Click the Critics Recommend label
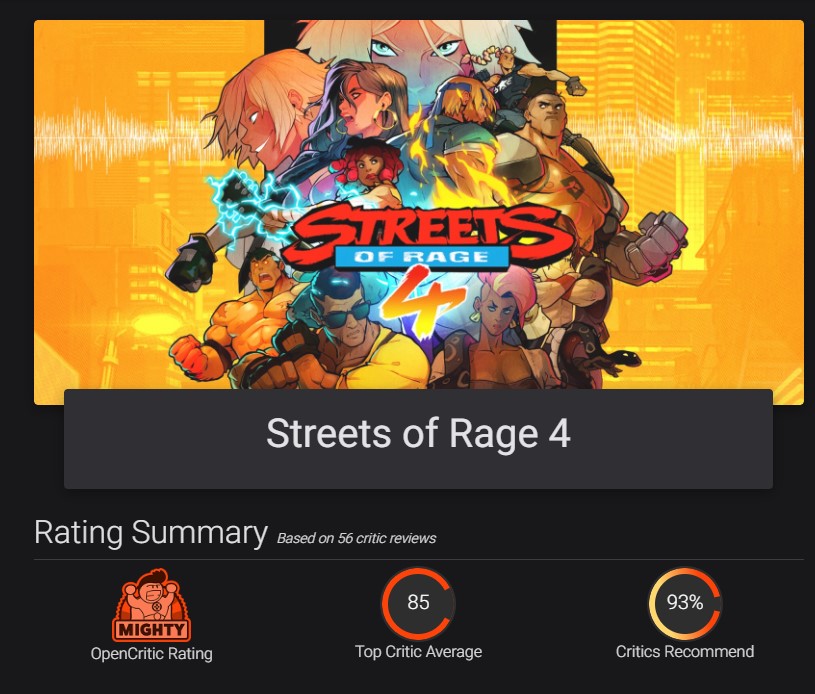 (685, 651)
